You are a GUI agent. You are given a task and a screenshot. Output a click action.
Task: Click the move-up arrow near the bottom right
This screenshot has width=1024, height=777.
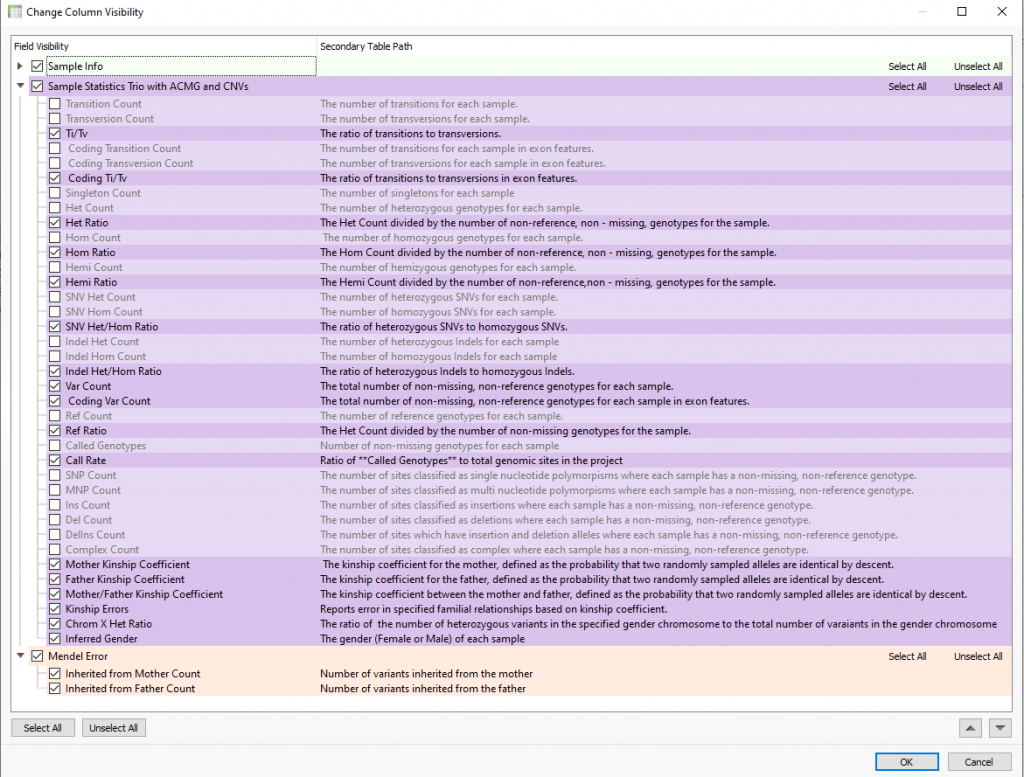(x=971, y=728)
